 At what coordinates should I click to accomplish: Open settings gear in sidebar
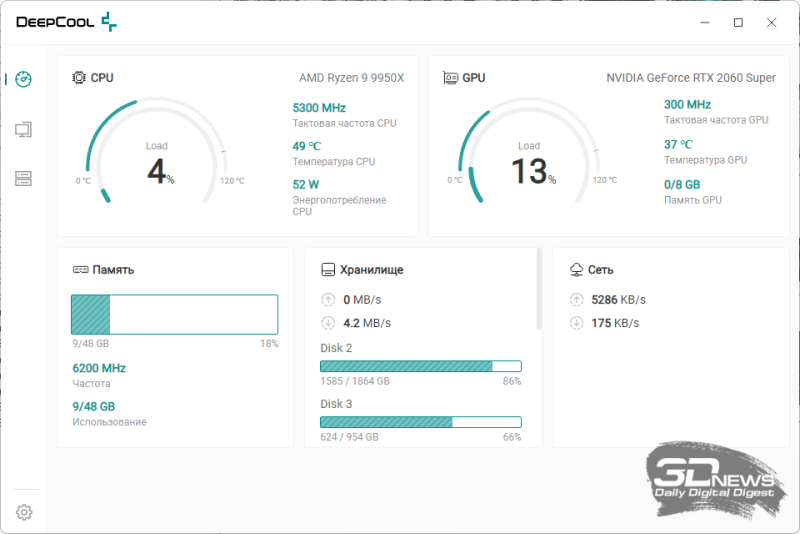click(24, 512)
